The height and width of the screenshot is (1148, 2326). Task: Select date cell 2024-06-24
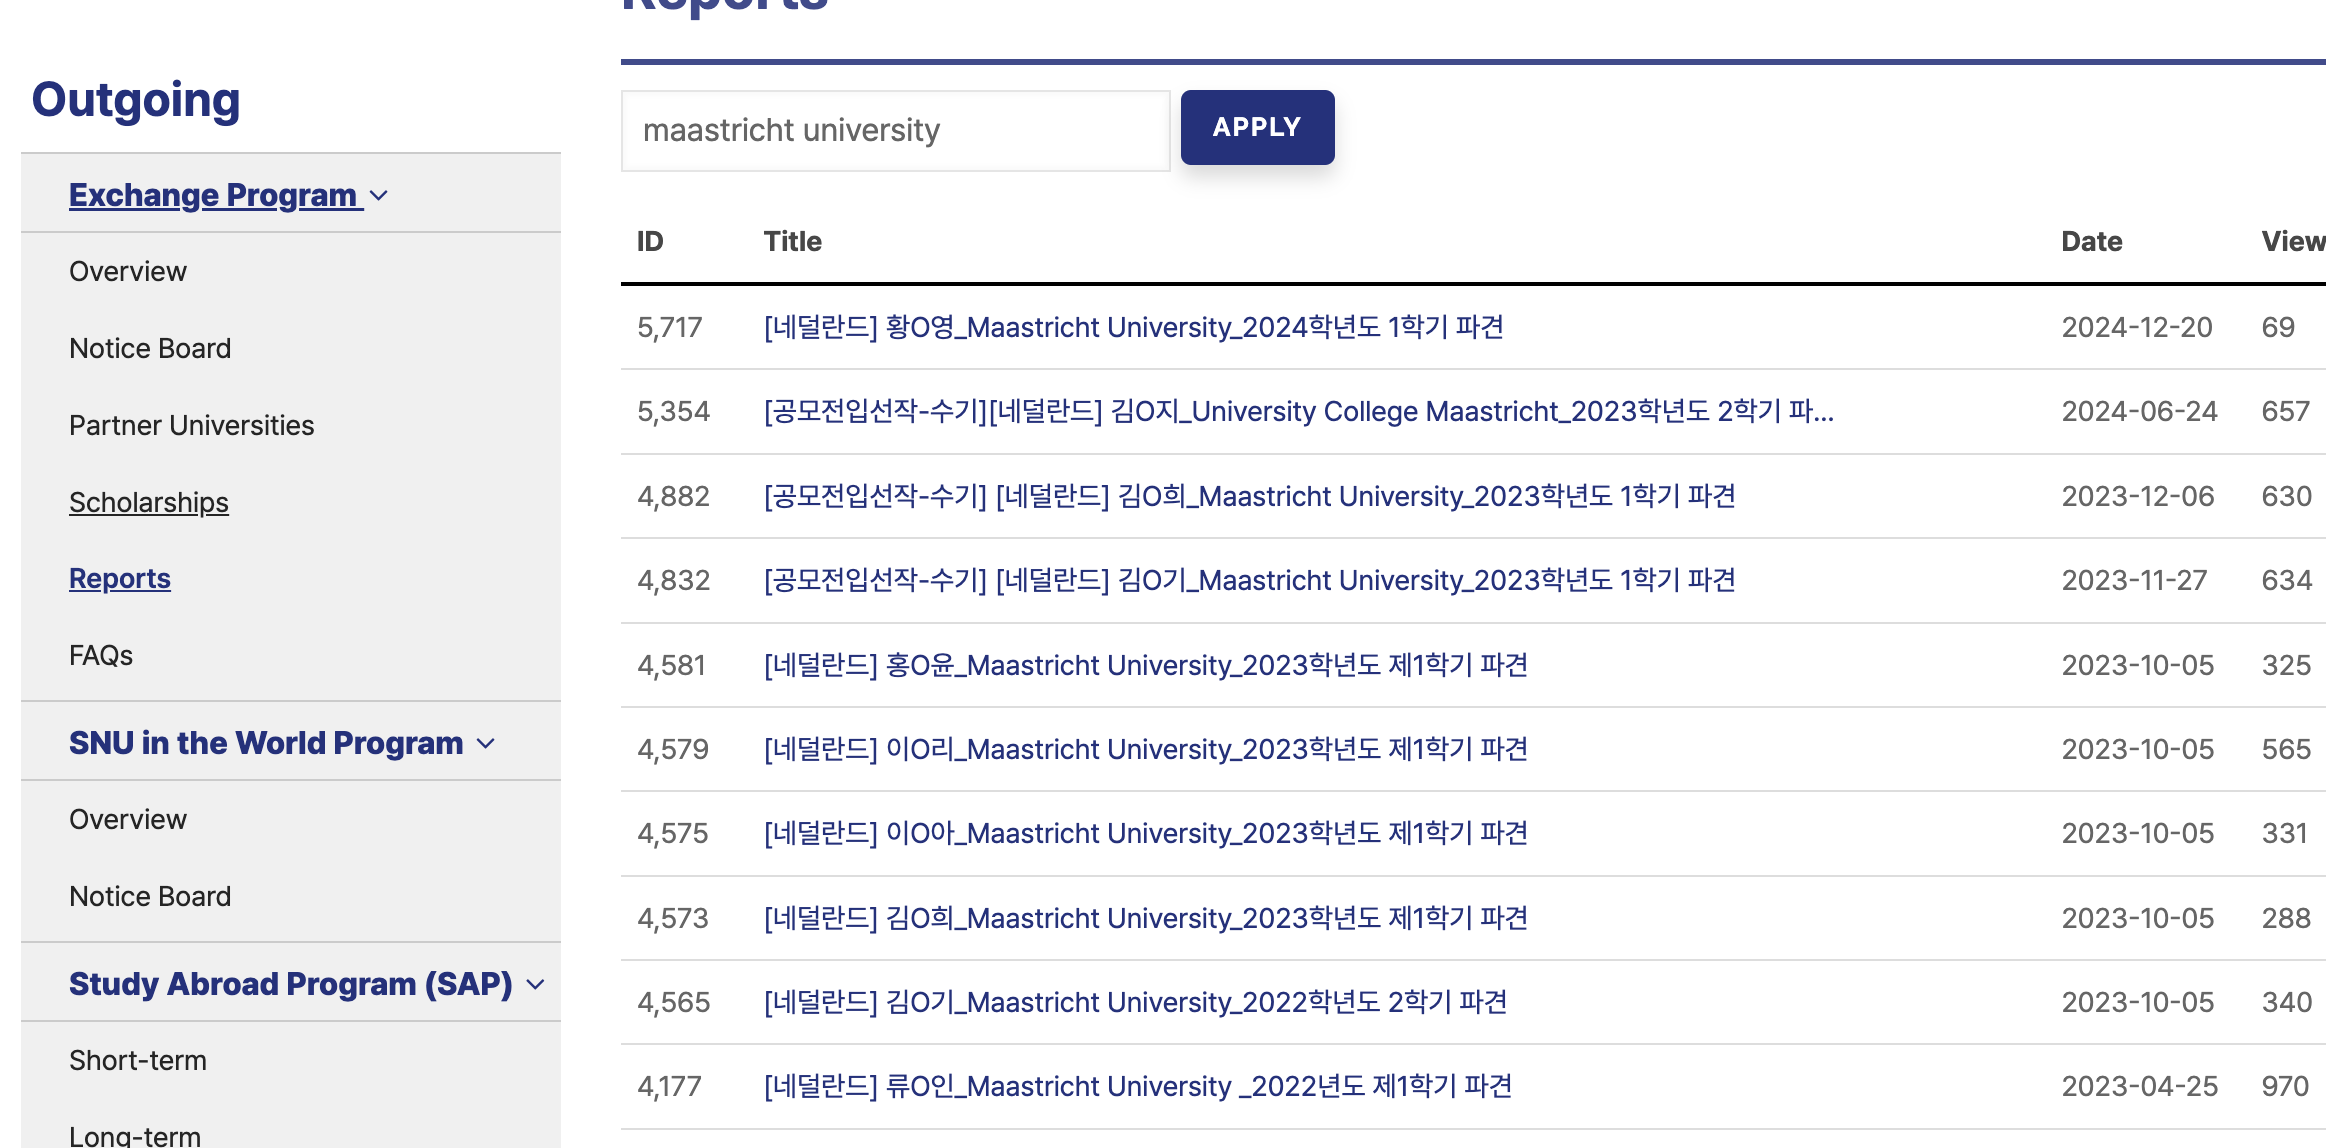[x=2140, y=412]
